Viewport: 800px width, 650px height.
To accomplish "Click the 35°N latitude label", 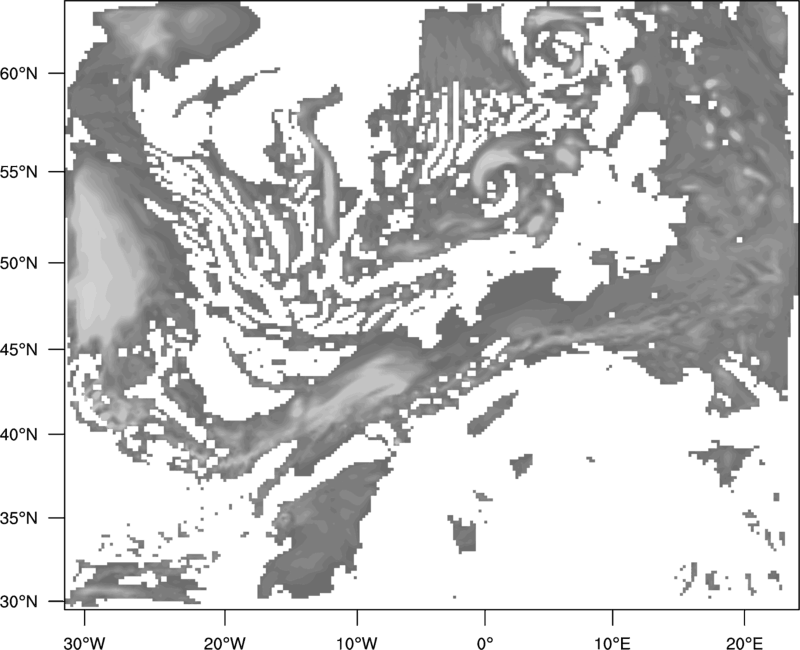I will click(19, 518).
